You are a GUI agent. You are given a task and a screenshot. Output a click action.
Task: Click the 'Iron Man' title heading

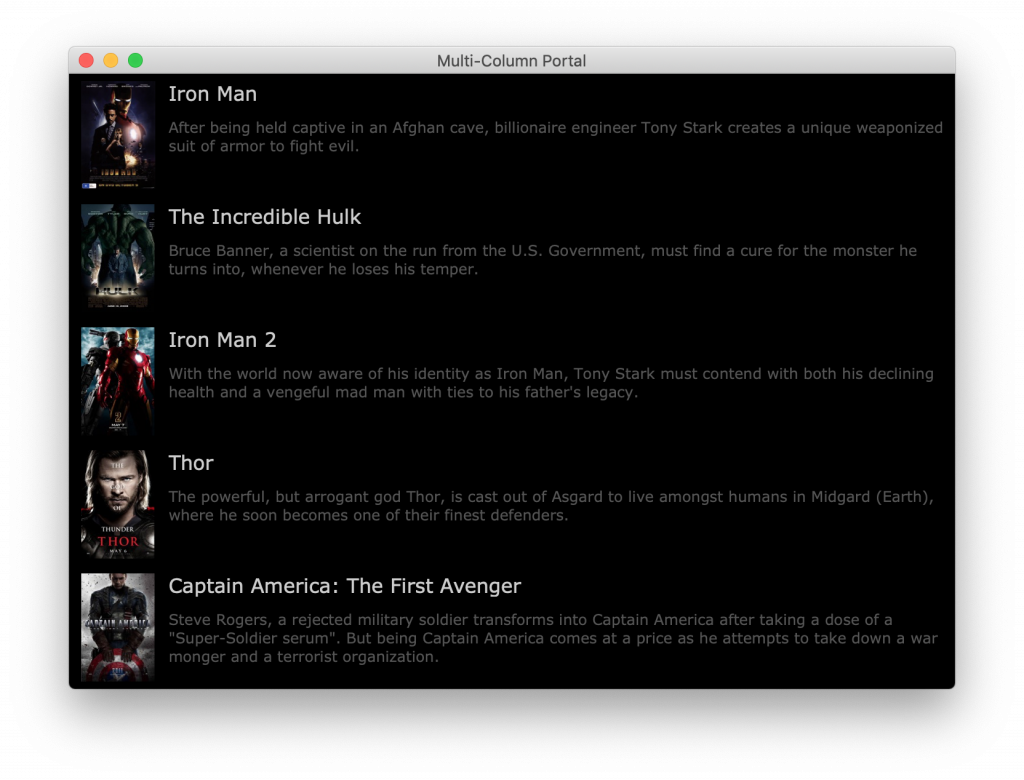pos(212,94)
